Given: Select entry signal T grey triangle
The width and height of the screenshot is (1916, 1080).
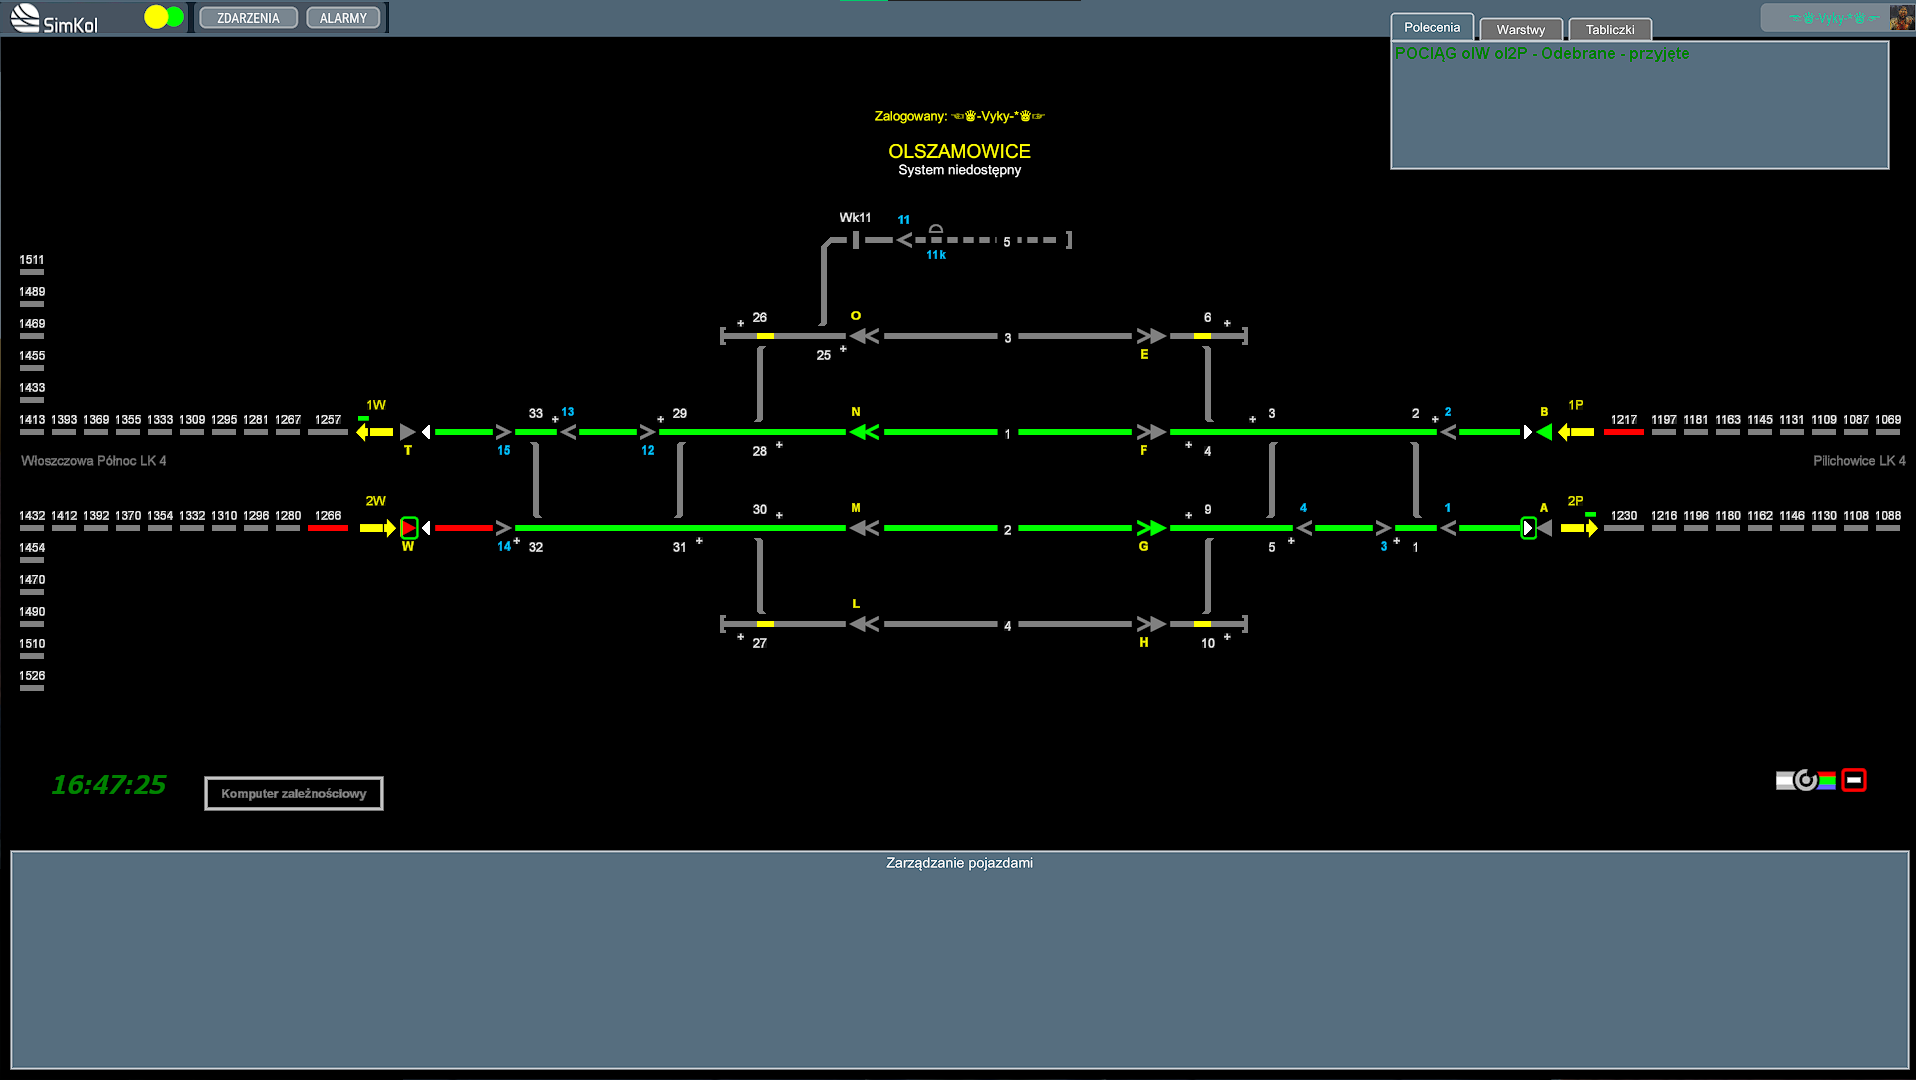Looking at the screenshot, I should coord(408,432).
